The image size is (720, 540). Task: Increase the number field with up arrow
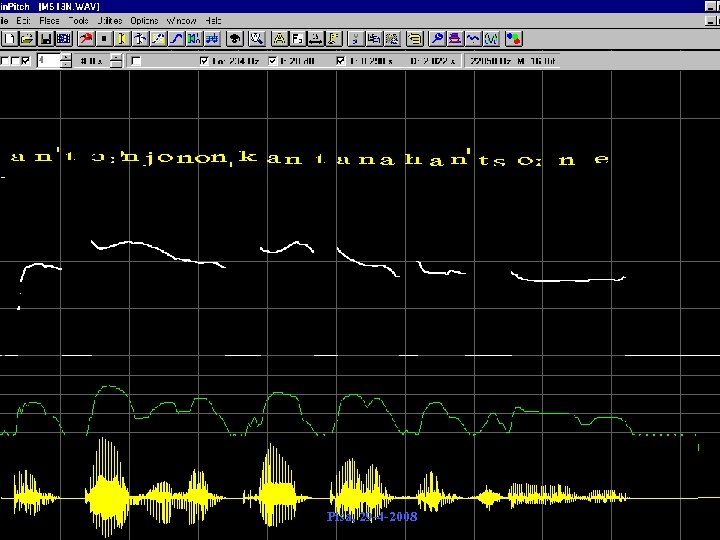66,57
